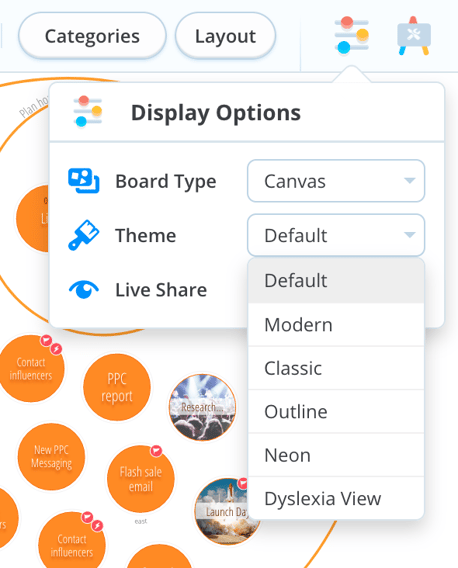Click the Board Type images icon

click(84, 181)
